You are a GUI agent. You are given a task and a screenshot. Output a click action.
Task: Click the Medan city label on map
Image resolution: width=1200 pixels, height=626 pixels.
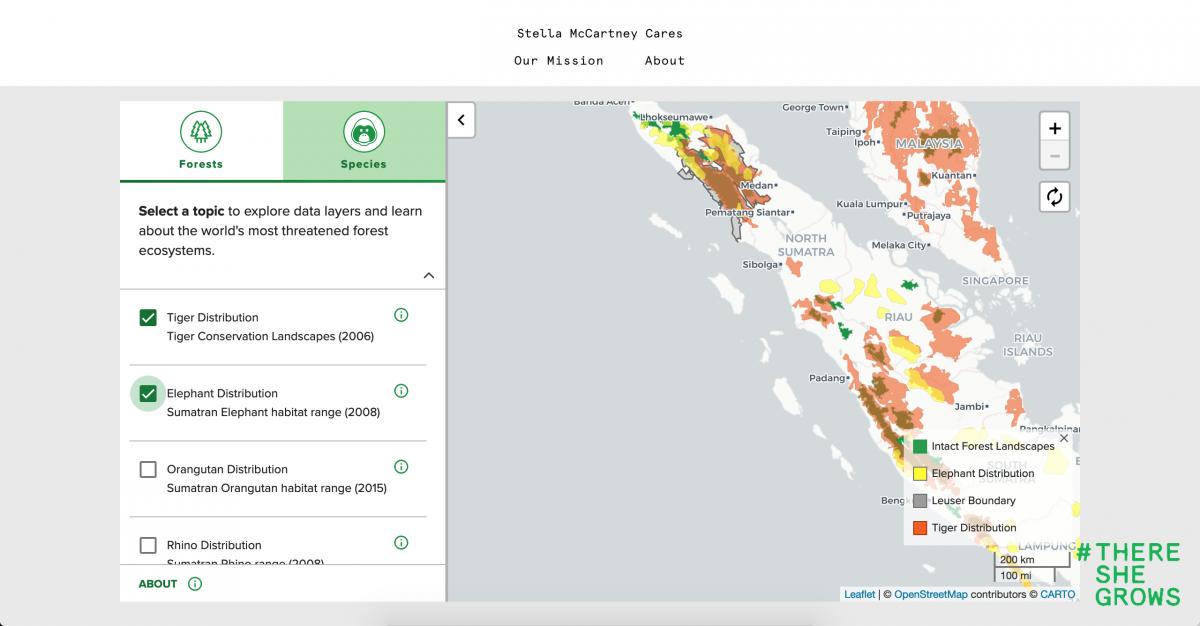[x=755, y=186]
